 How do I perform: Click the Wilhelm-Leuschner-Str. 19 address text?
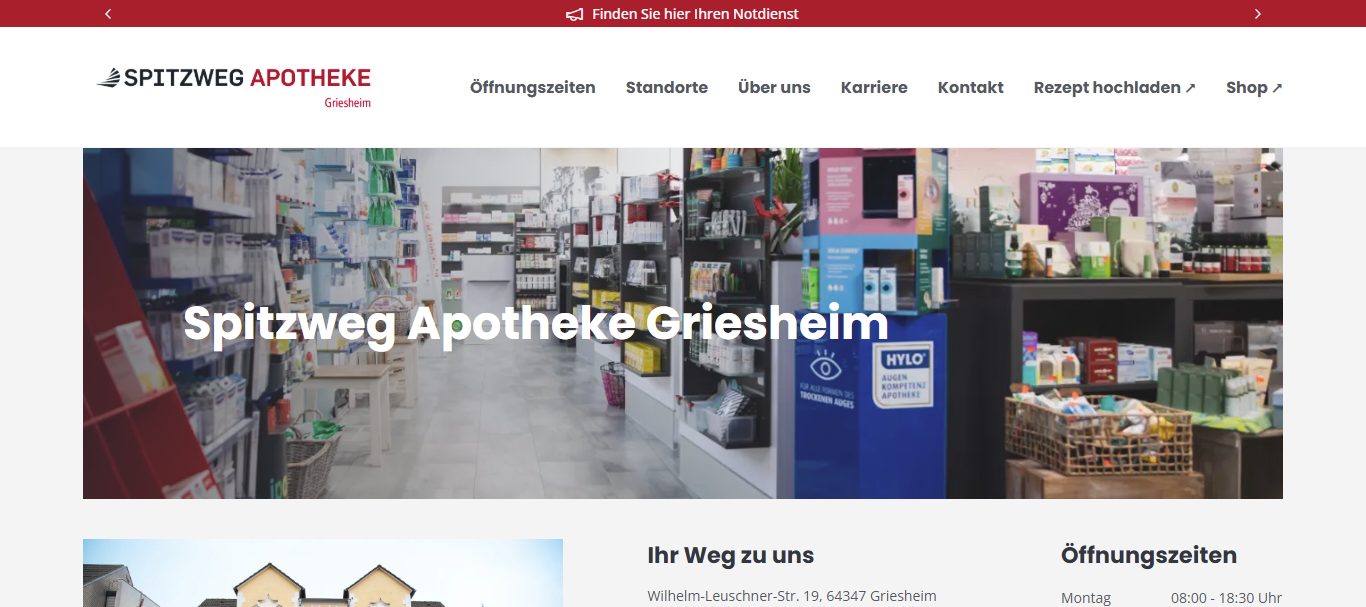click(x=792, y=596)
